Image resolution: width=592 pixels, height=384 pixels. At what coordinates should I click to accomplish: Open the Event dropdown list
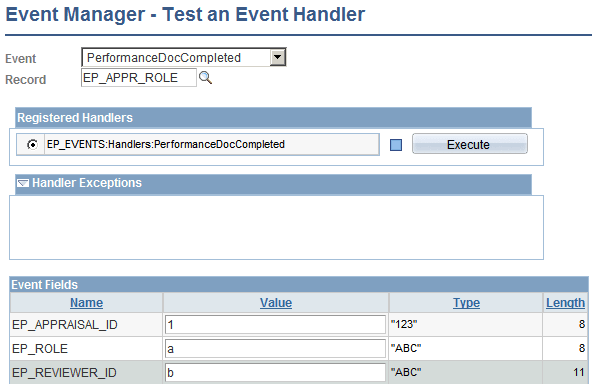point(278,57)
